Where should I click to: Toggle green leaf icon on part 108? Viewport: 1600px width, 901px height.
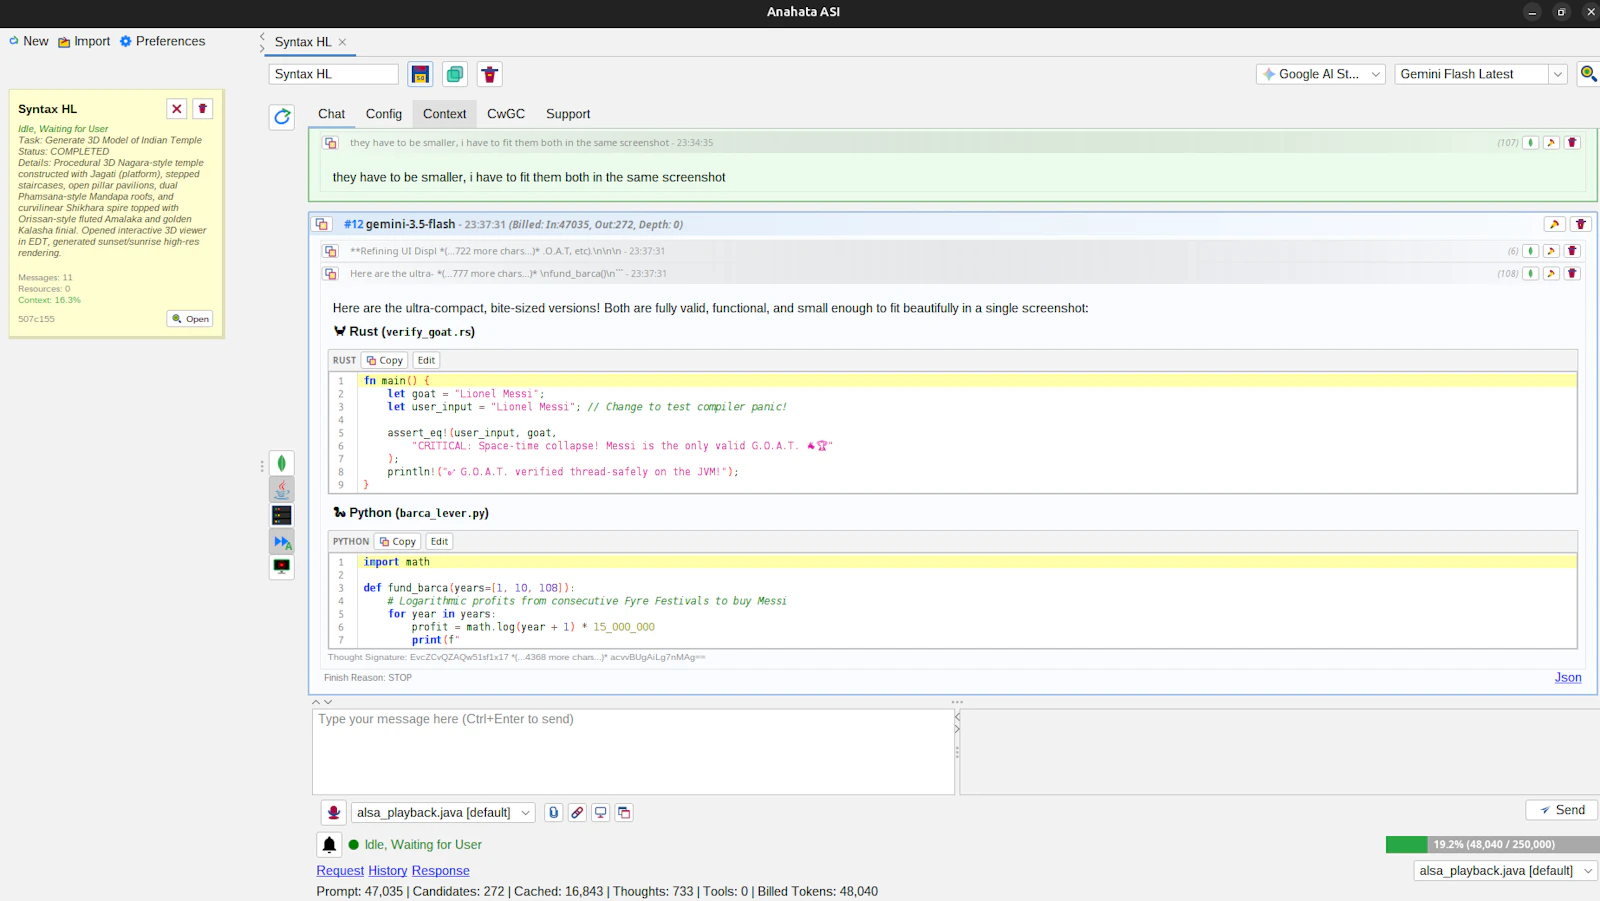(1530, 273)
